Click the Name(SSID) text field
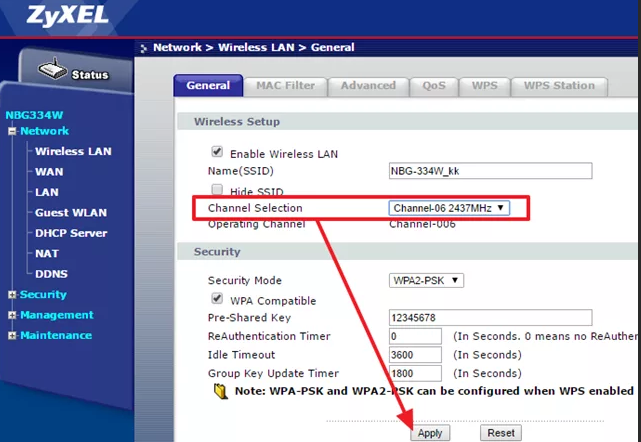This screenshot has width=641, height=442. [490, 171]
